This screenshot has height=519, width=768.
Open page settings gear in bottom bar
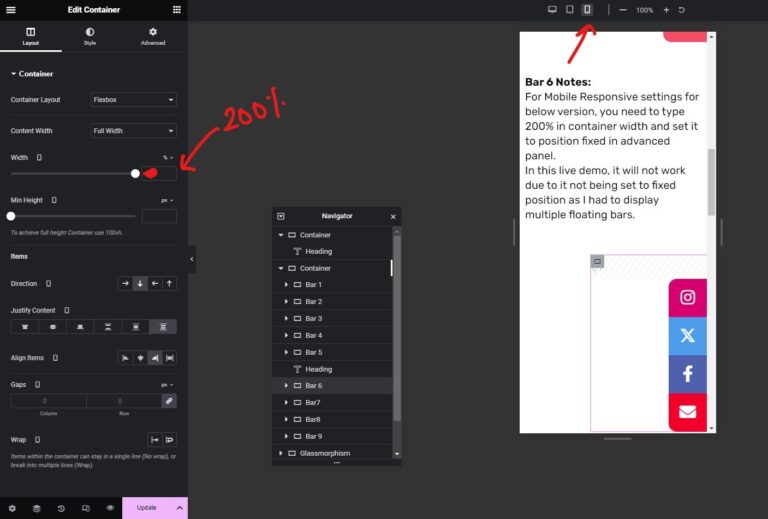click(x=12, y=508)
